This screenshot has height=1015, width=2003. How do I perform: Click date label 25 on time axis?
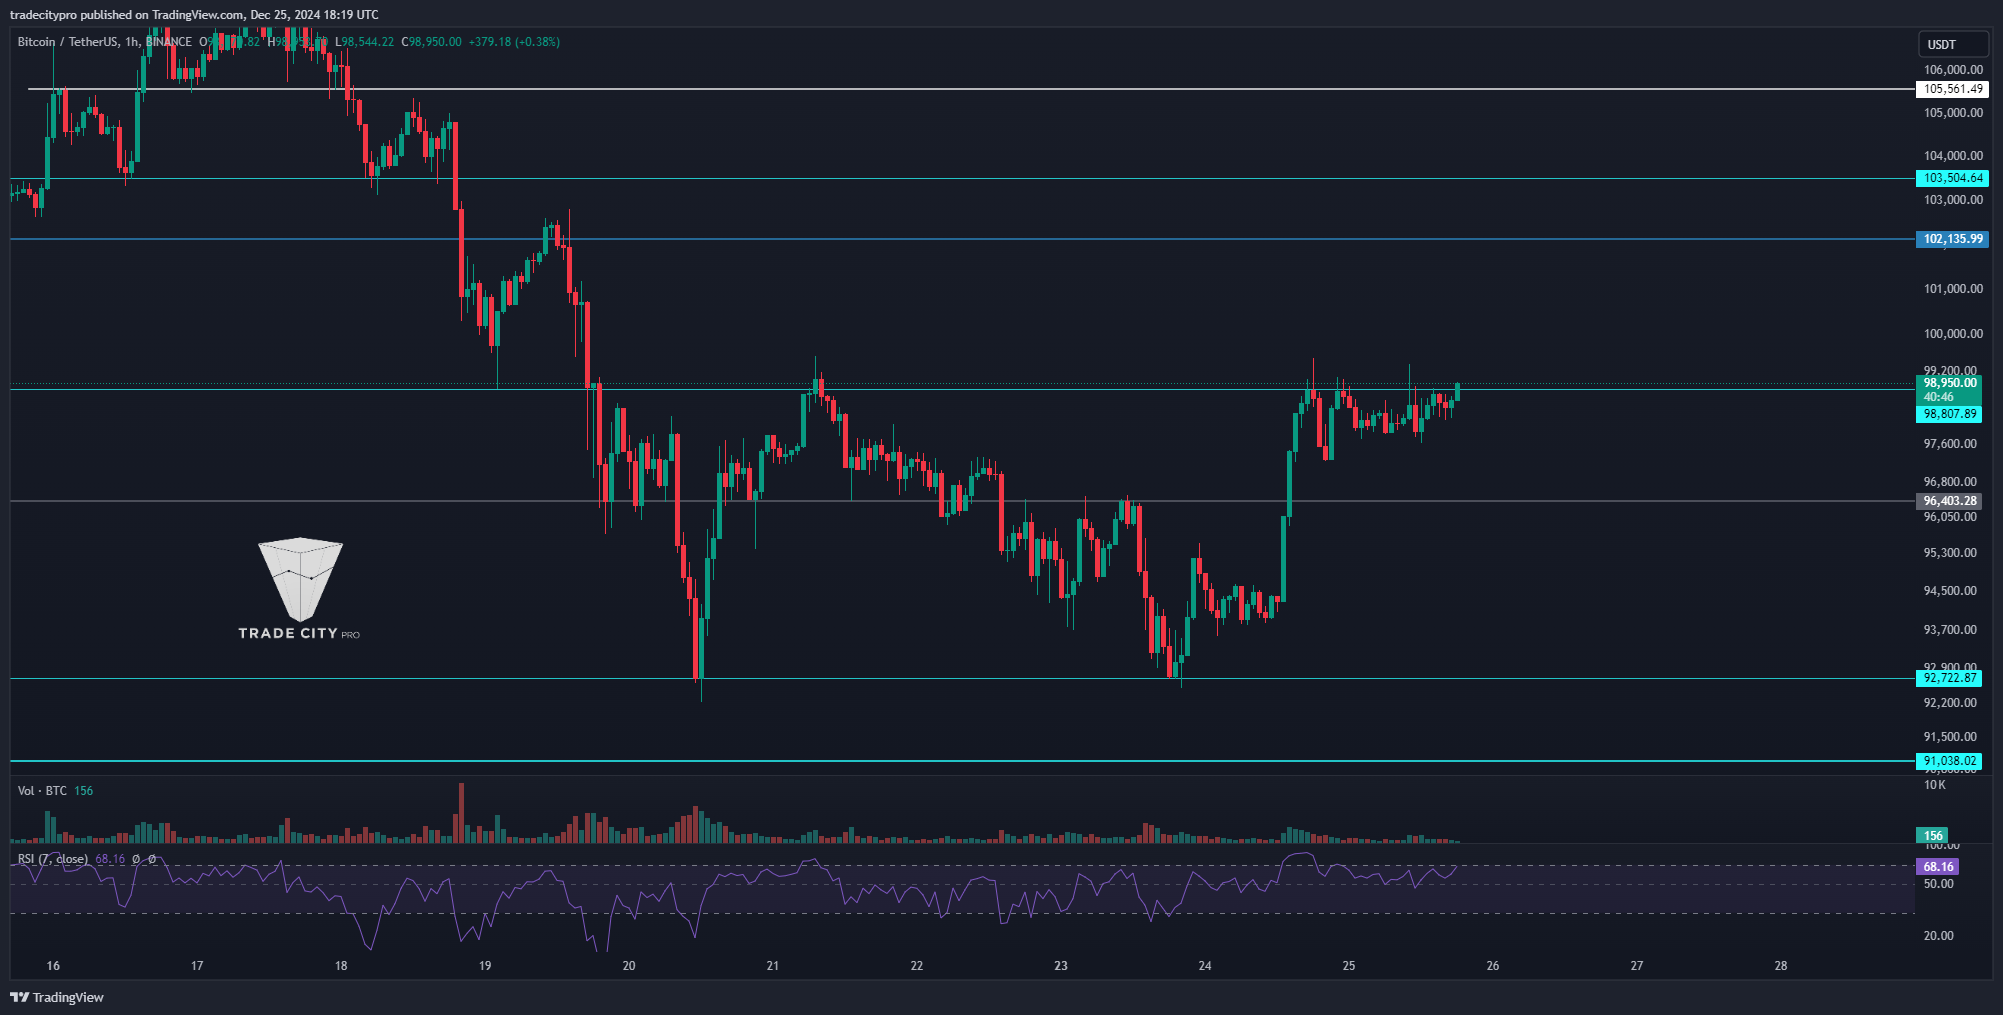(1349, 966)
